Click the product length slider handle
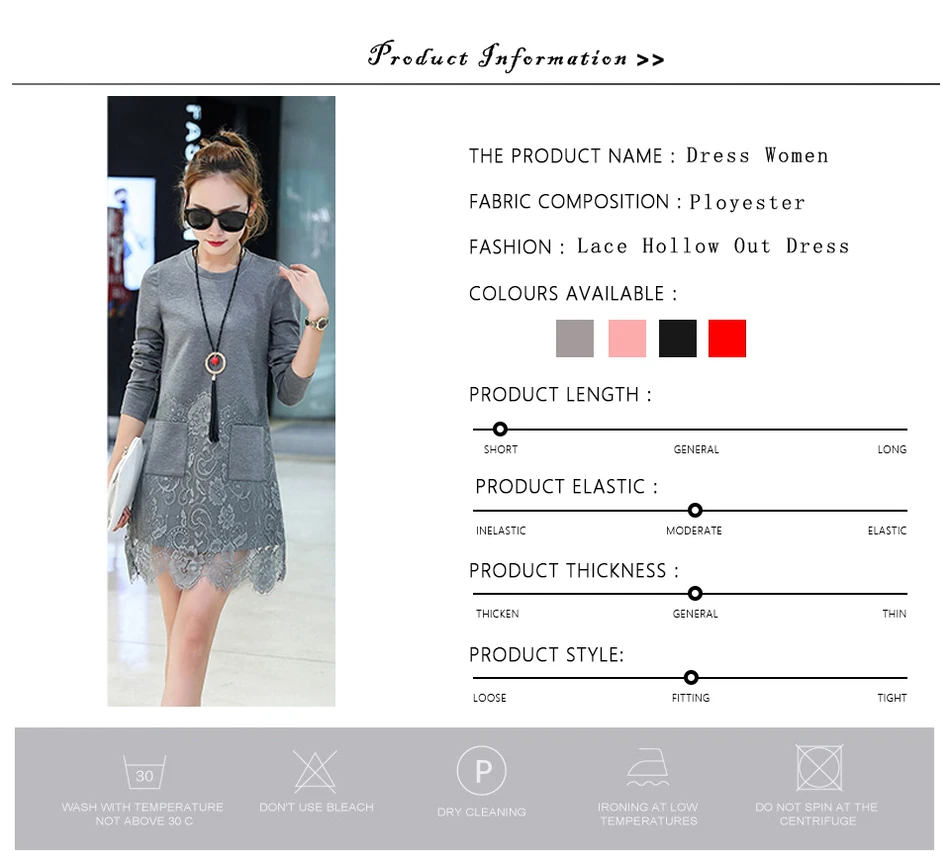Screen dimensions: 950x866 click(x=500, y=429)
